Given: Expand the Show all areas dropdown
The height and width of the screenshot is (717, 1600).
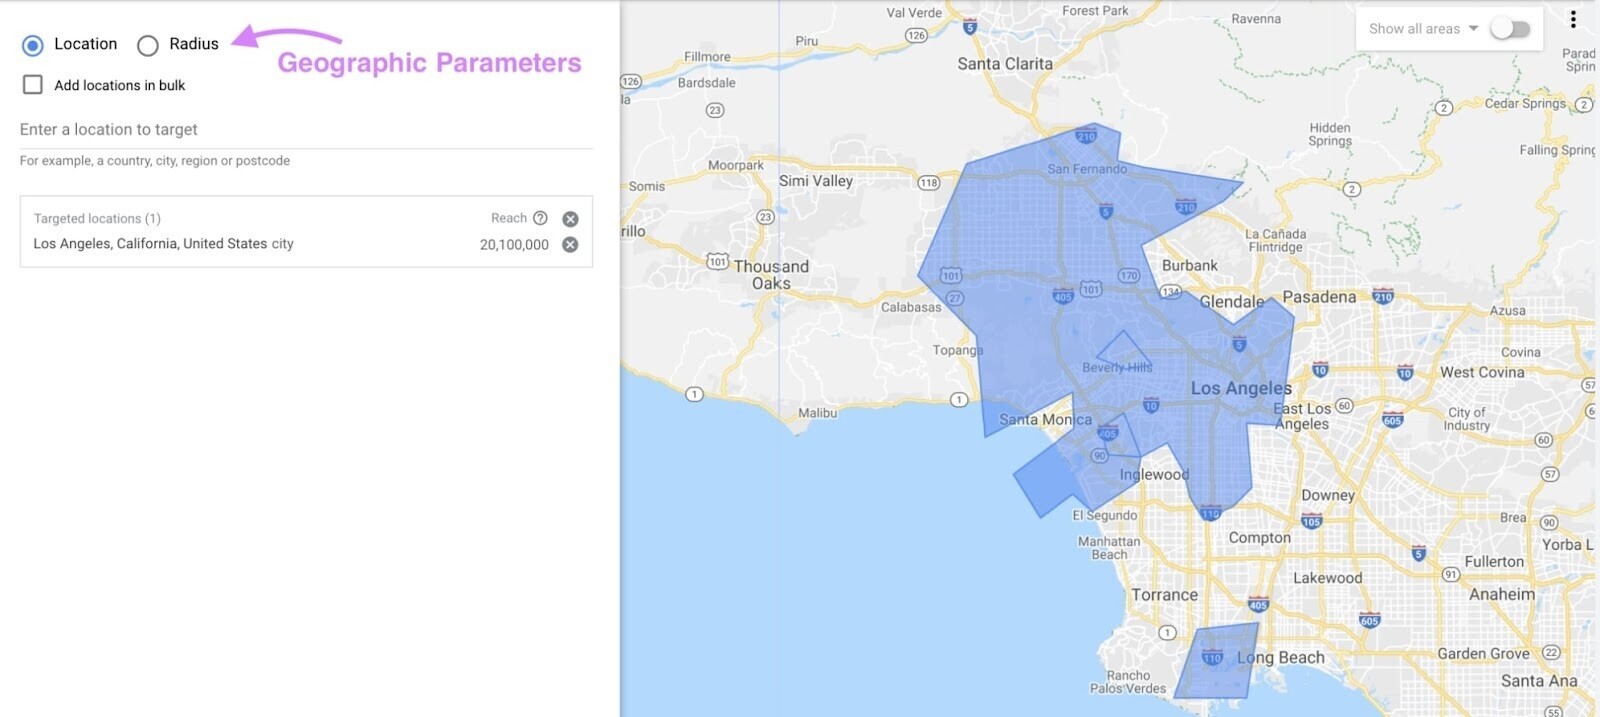Looking at the screenshot, I should 1473,29.
